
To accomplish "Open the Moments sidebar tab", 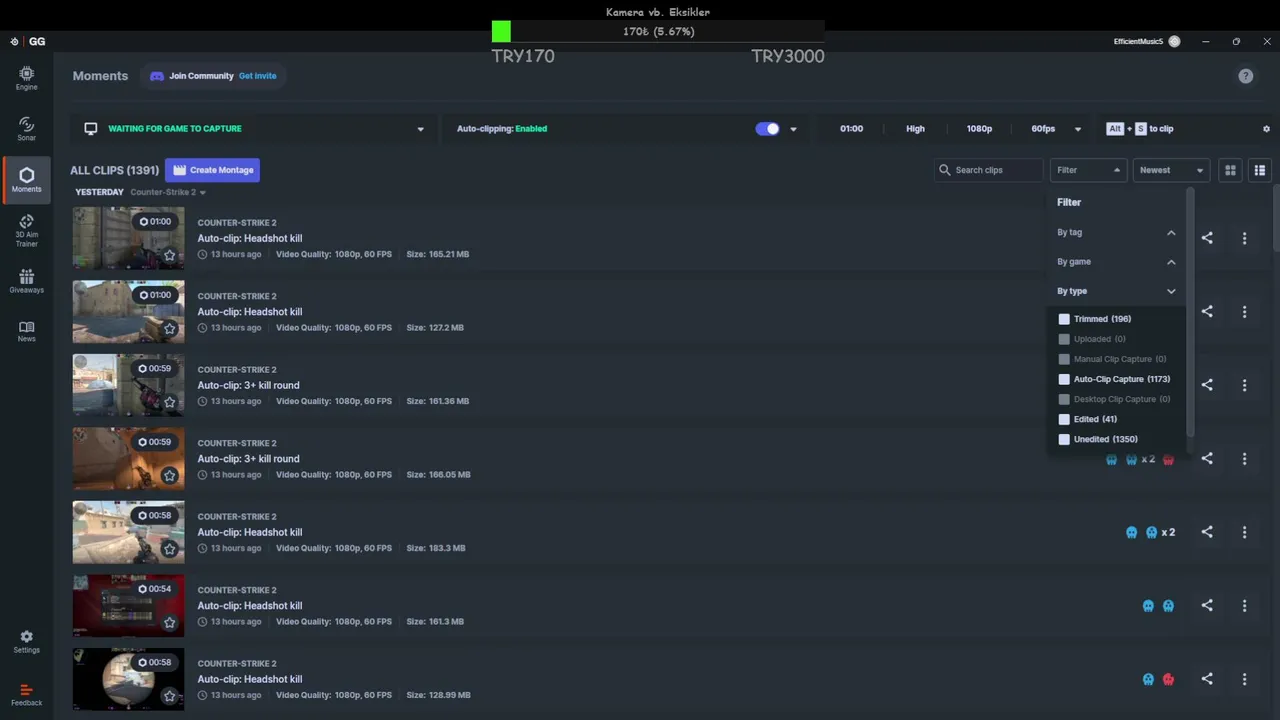I will point(26,180).
